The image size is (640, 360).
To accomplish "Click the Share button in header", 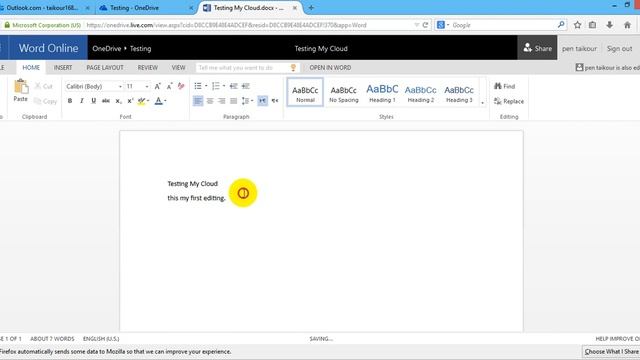I will point(537,48).
